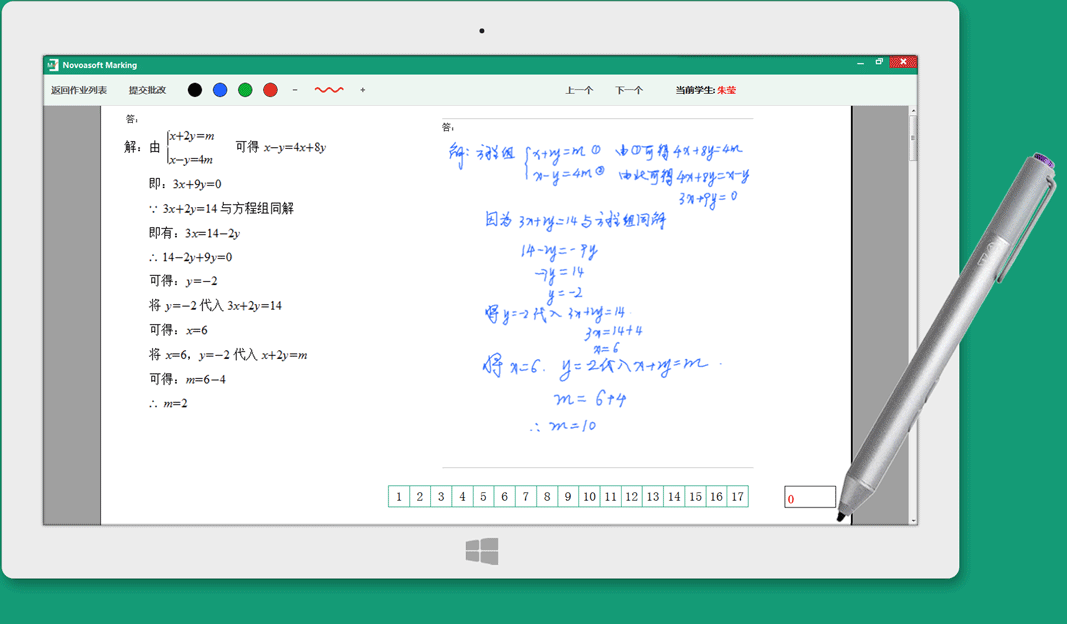
Task: Pick the red pen color
Action: pyautogui.click(x=270, y=90)
